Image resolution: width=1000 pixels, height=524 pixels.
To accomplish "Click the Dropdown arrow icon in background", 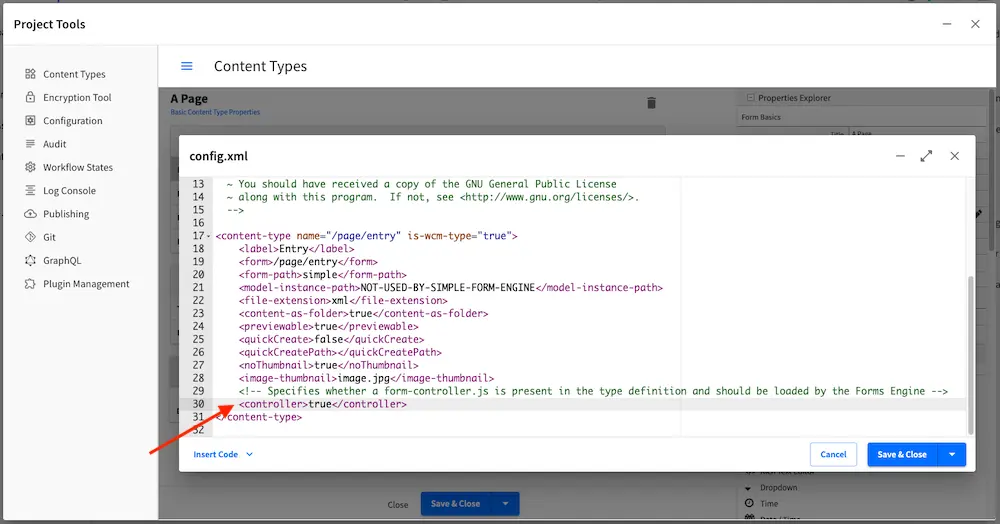I will point(748,488).
